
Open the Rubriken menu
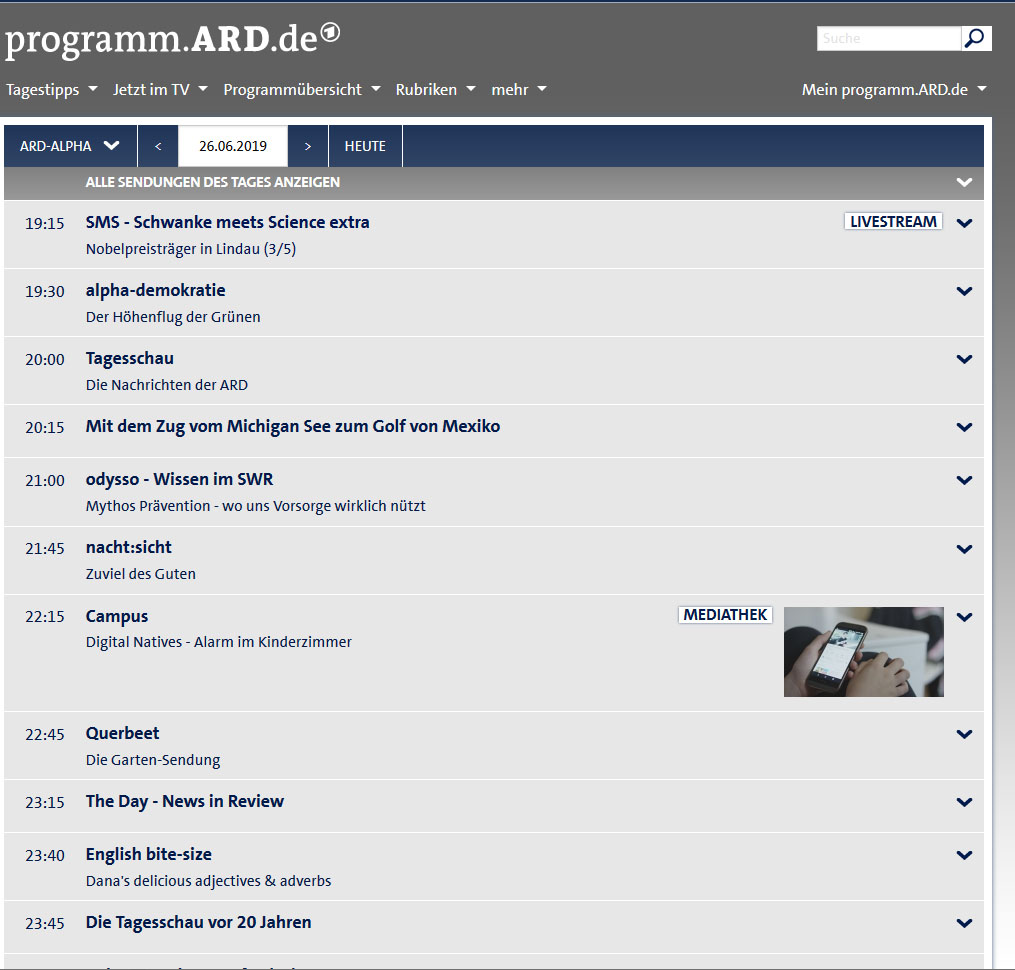[435, 89]
